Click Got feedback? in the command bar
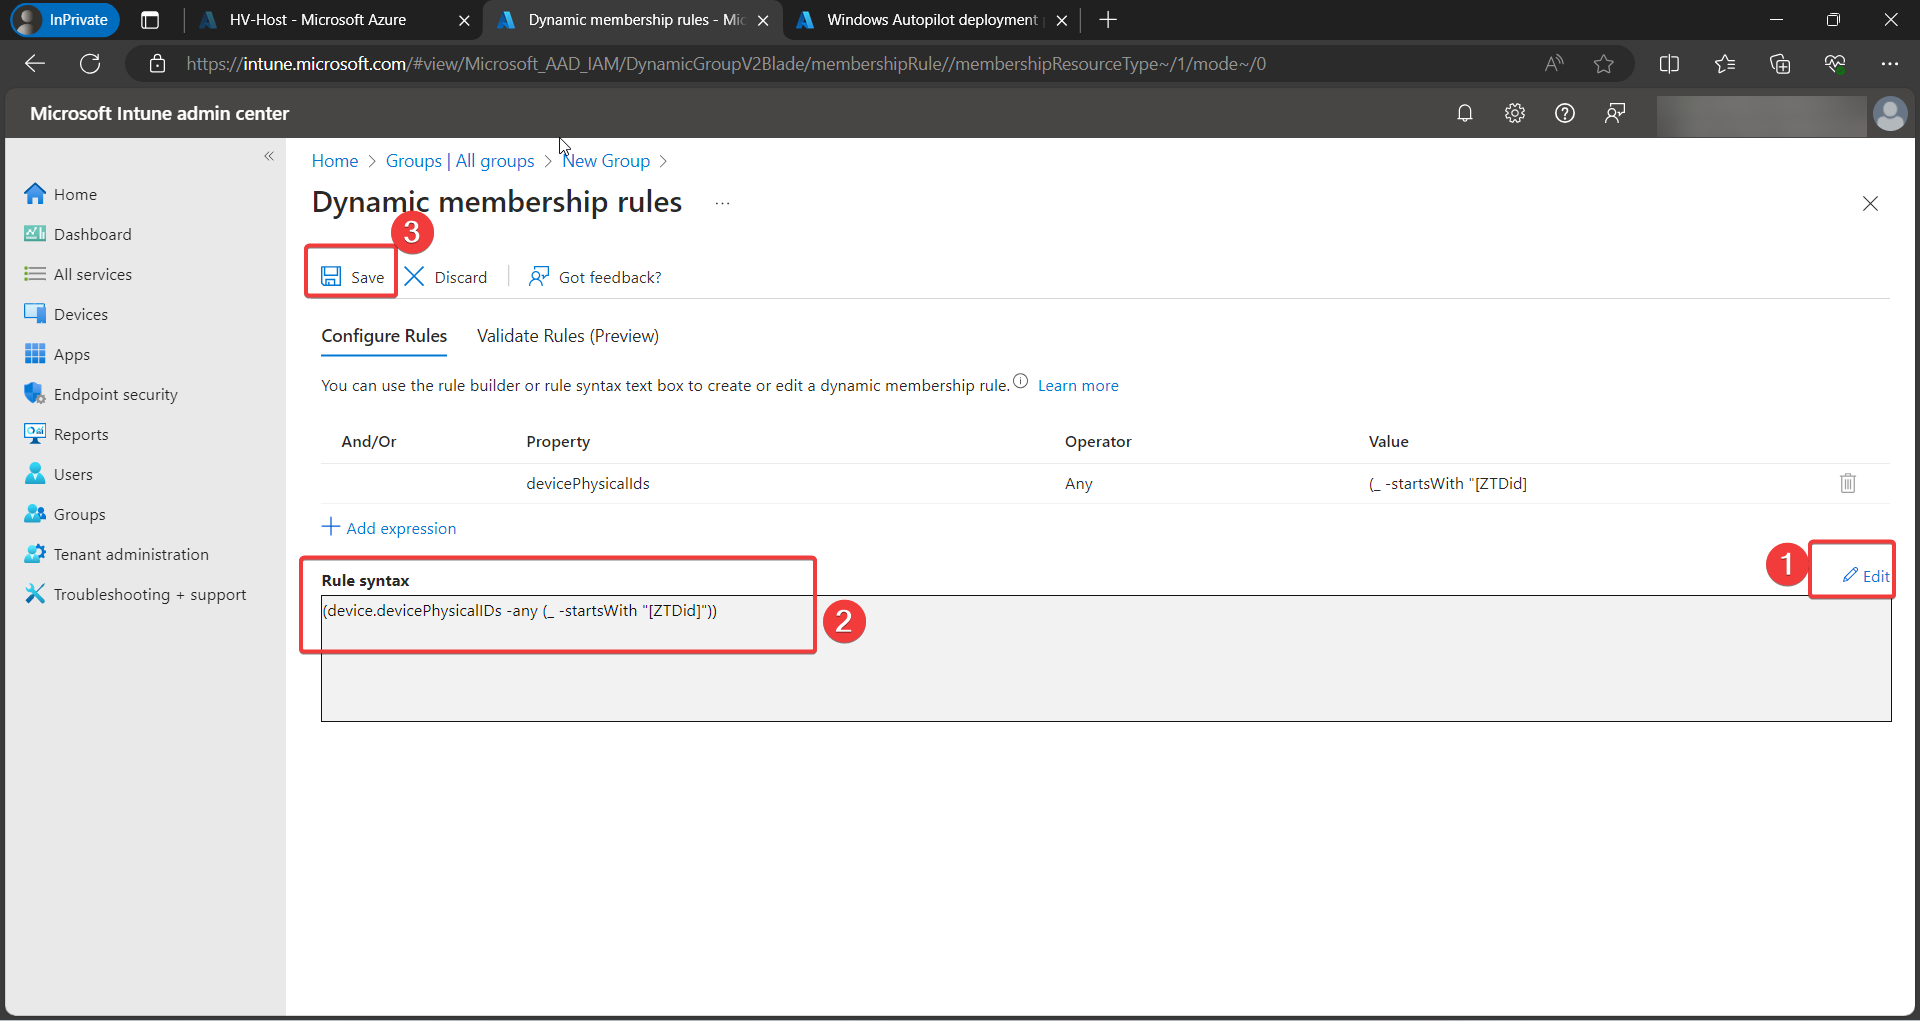1920x1021 pixels. coord(595,277)
